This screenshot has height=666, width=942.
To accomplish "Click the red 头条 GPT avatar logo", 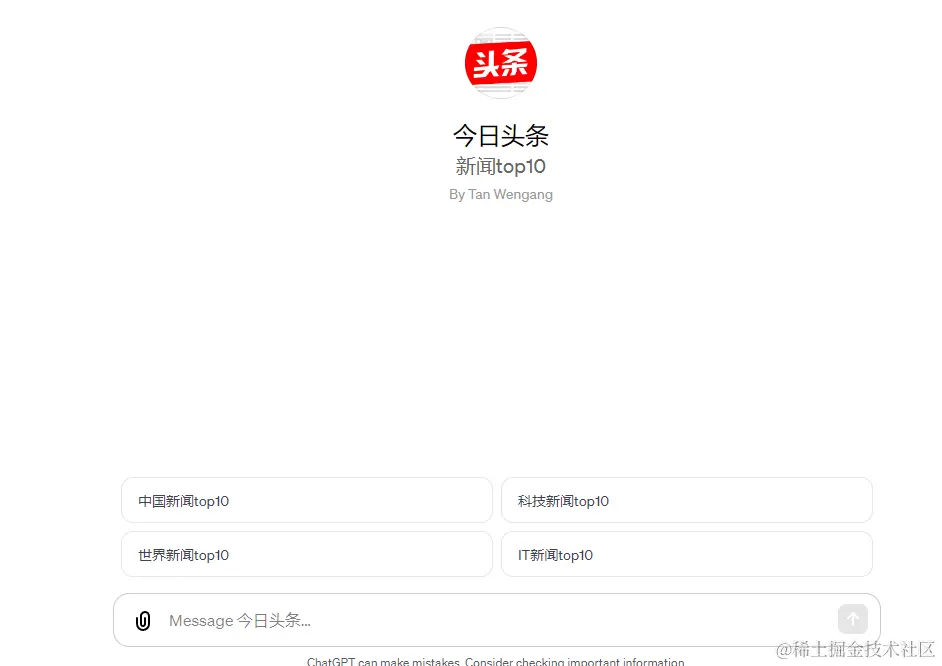I will click(x=500, y=63).
